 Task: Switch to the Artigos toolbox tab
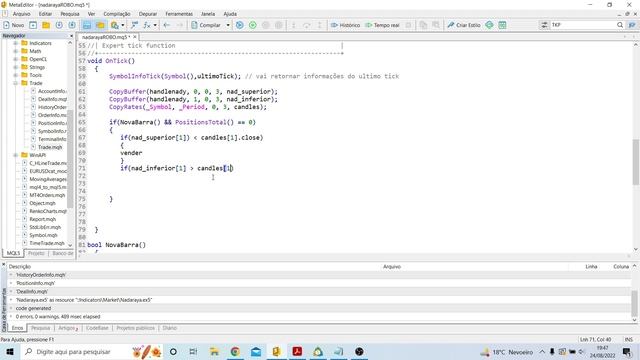pyautogui.click(x=68, y=328)
